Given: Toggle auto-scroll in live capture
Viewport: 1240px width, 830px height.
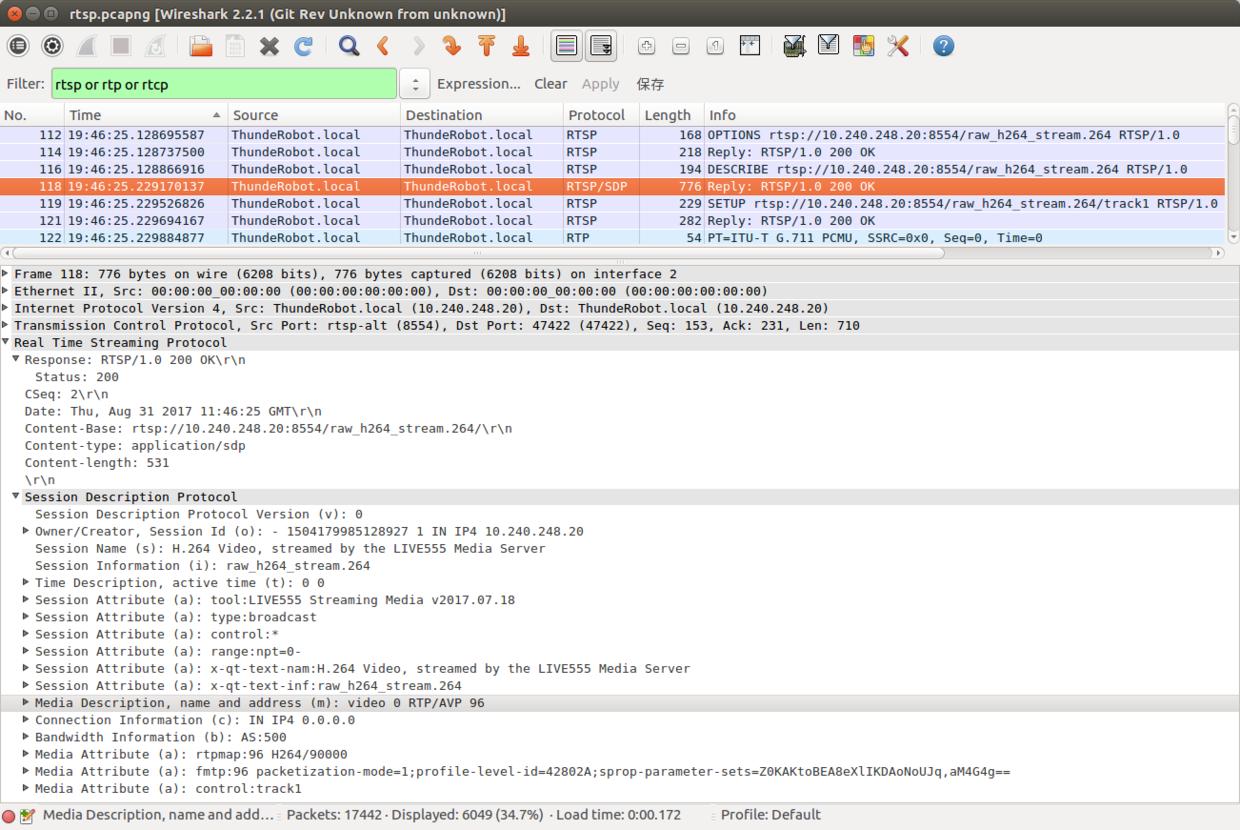Looking at the screenshot, I should click(601, 46).
